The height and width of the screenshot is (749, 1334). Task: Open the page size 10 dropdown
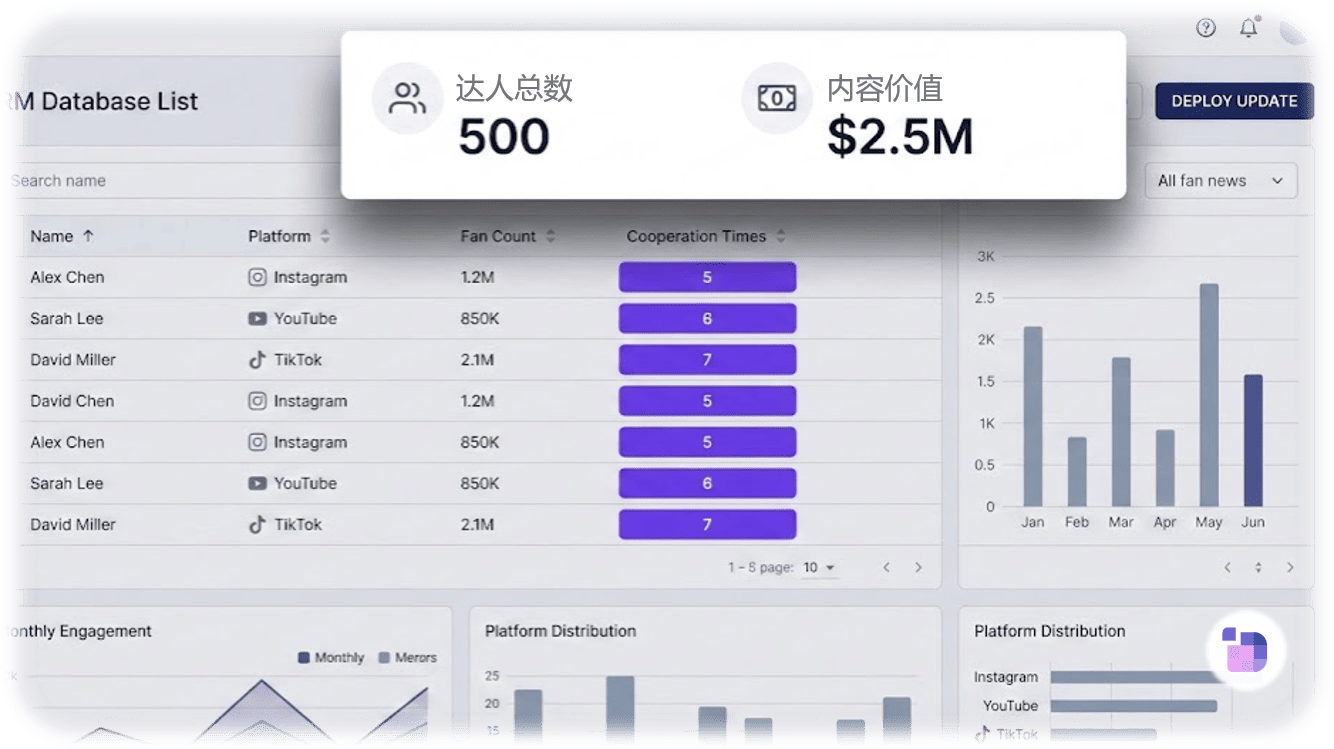(820, 567)
